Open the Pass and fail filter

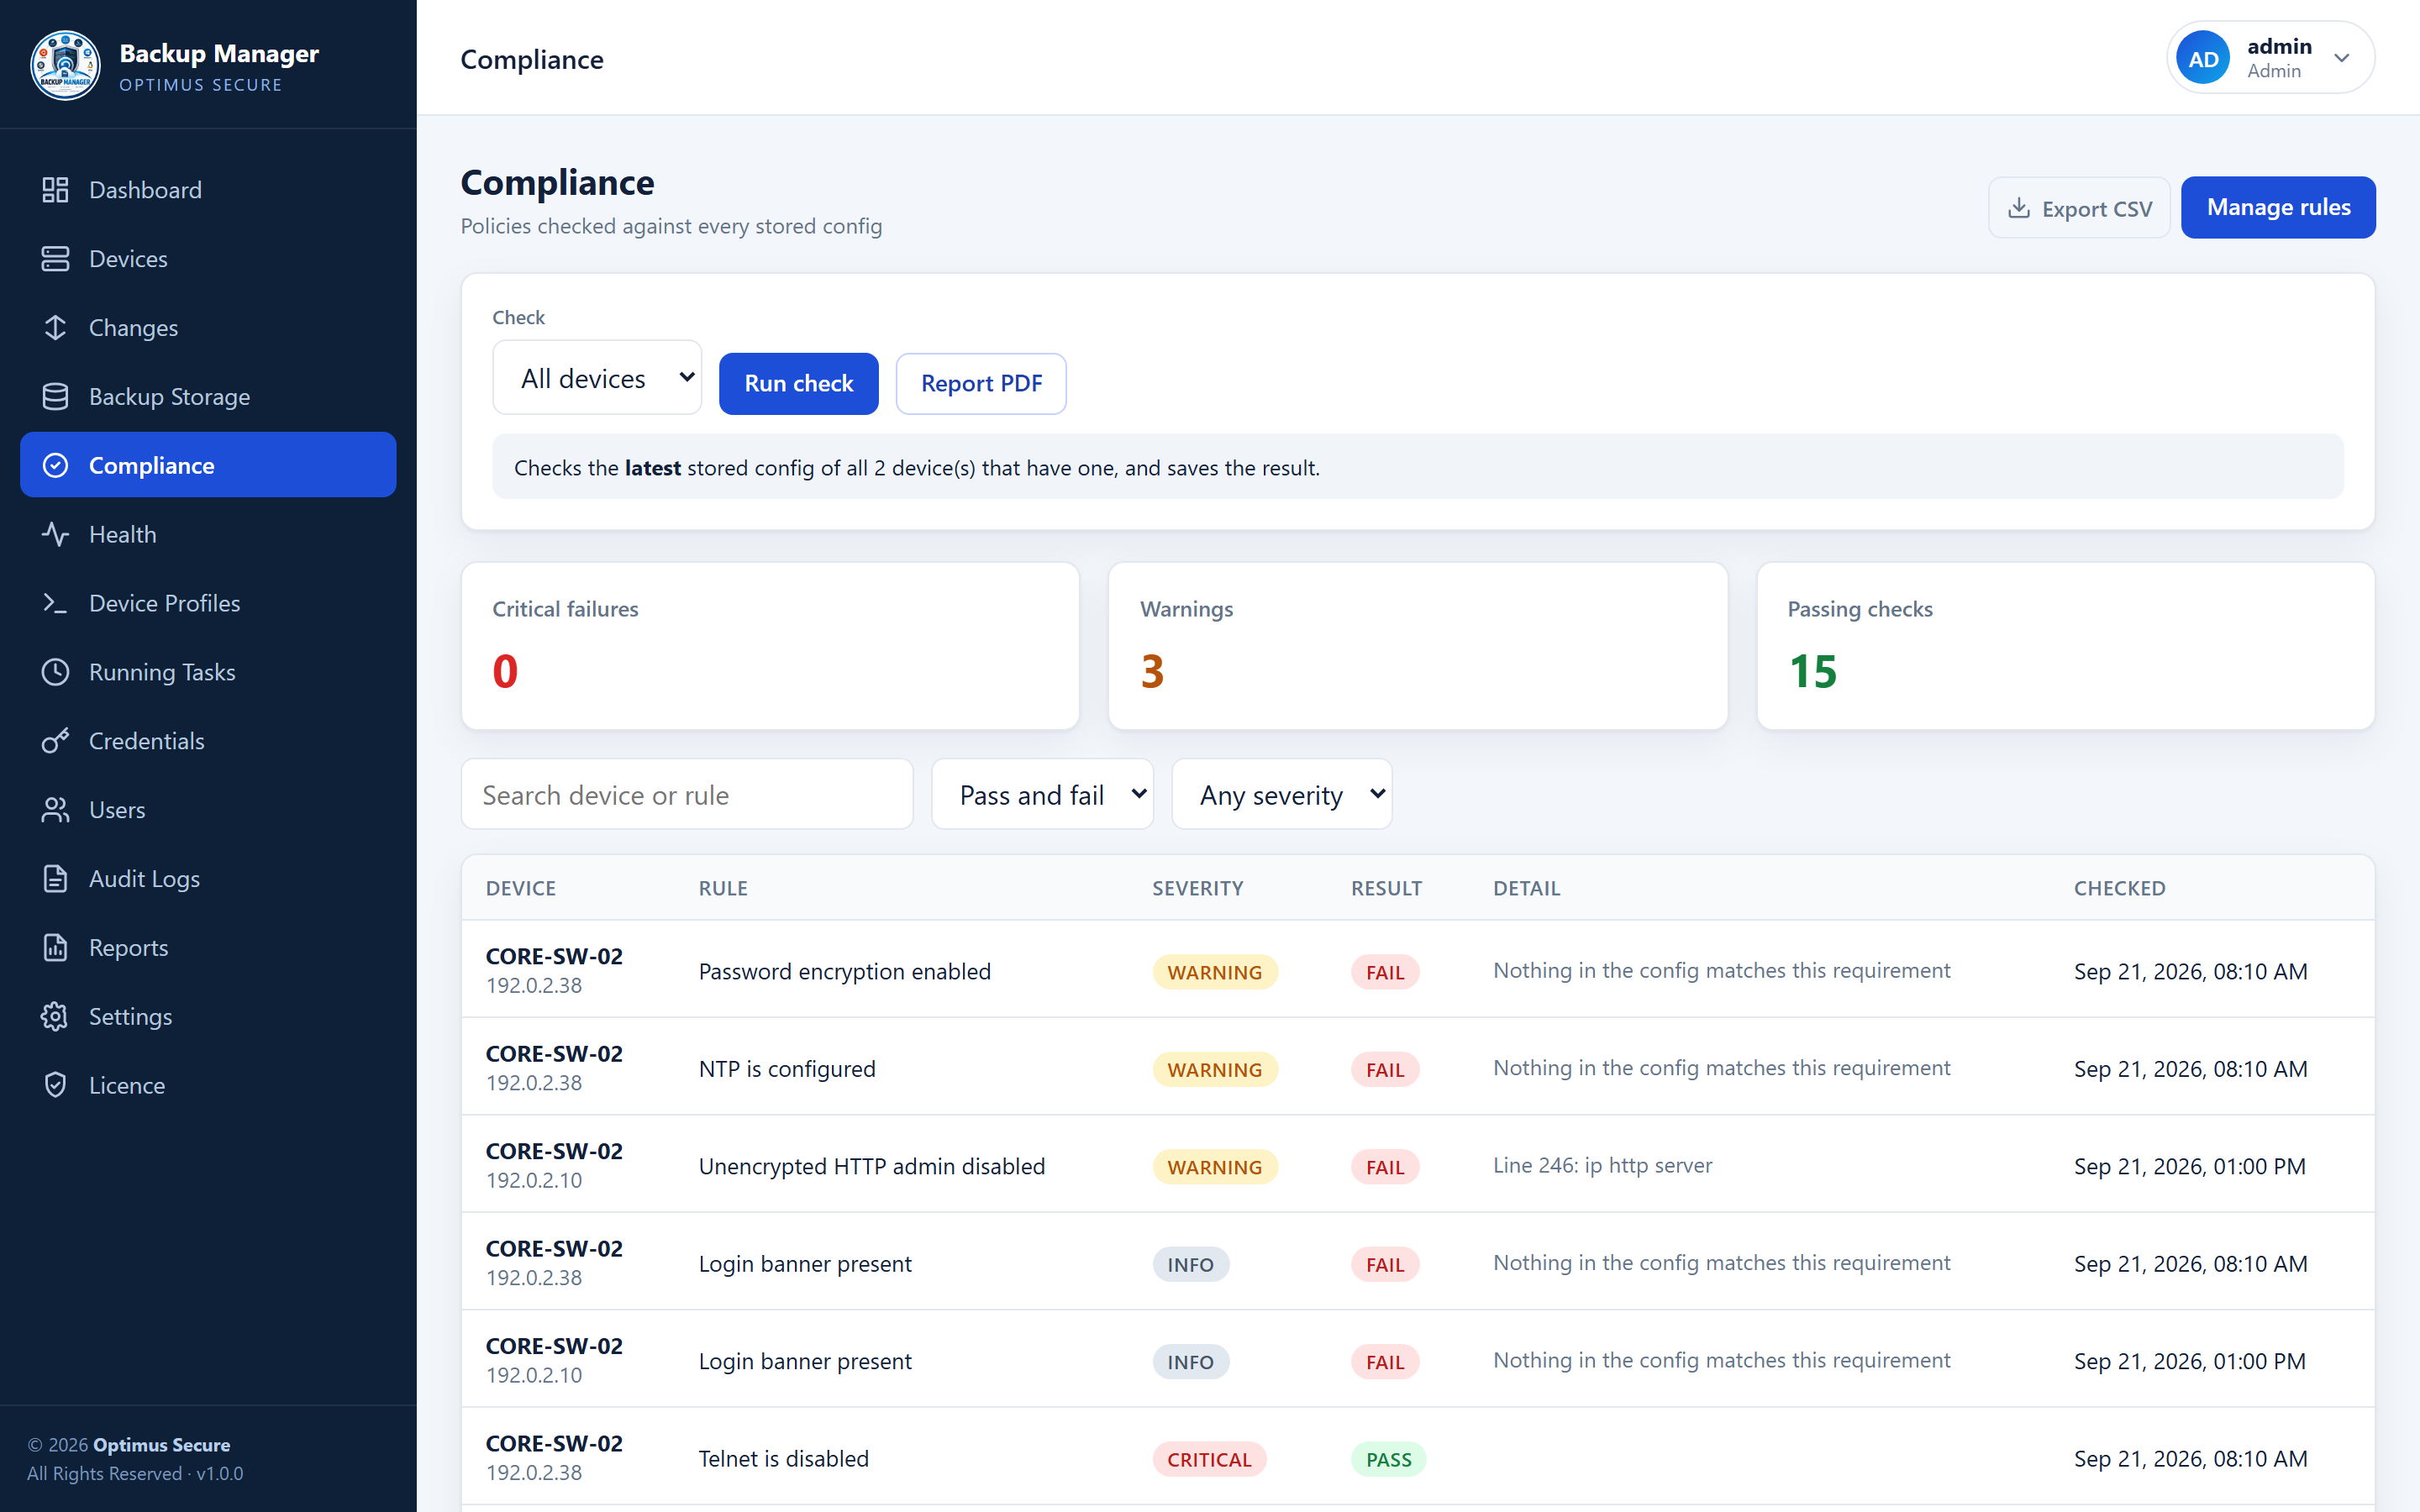click(1042, 794)
